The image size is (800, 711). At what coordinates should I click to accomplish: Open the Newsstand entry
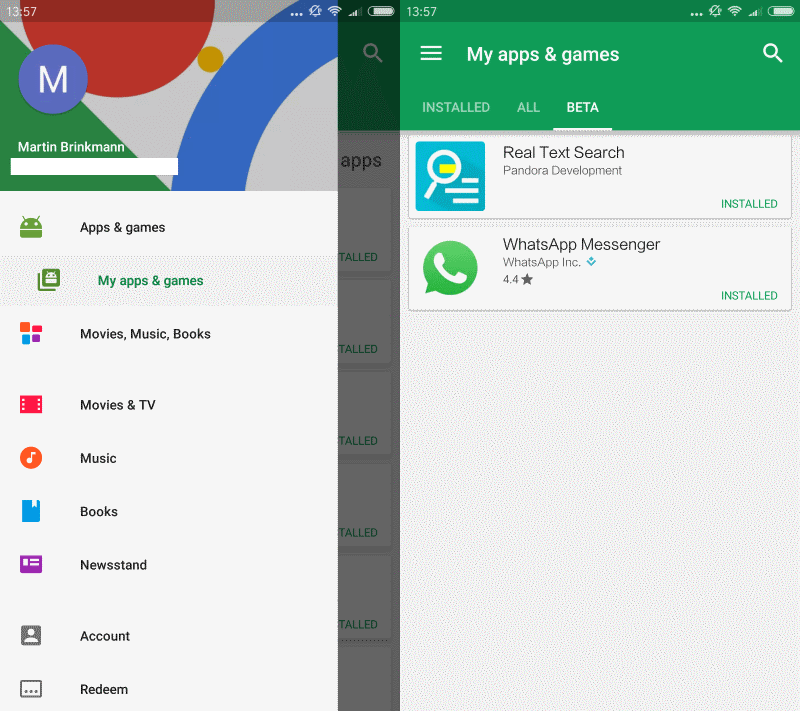point(169,564)
